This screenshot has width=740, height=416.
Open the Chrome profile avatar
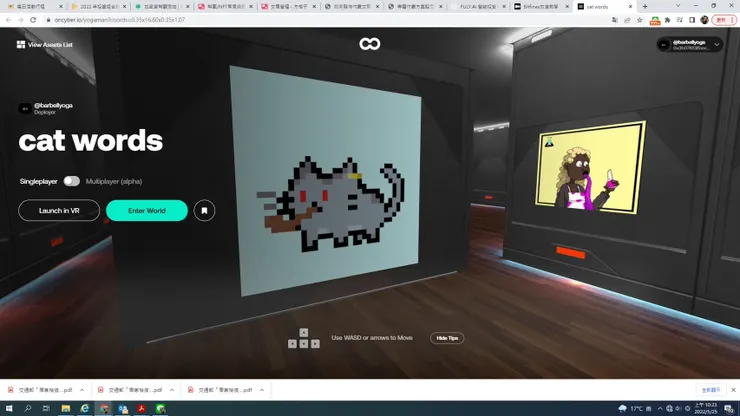(x=704, y=20)
